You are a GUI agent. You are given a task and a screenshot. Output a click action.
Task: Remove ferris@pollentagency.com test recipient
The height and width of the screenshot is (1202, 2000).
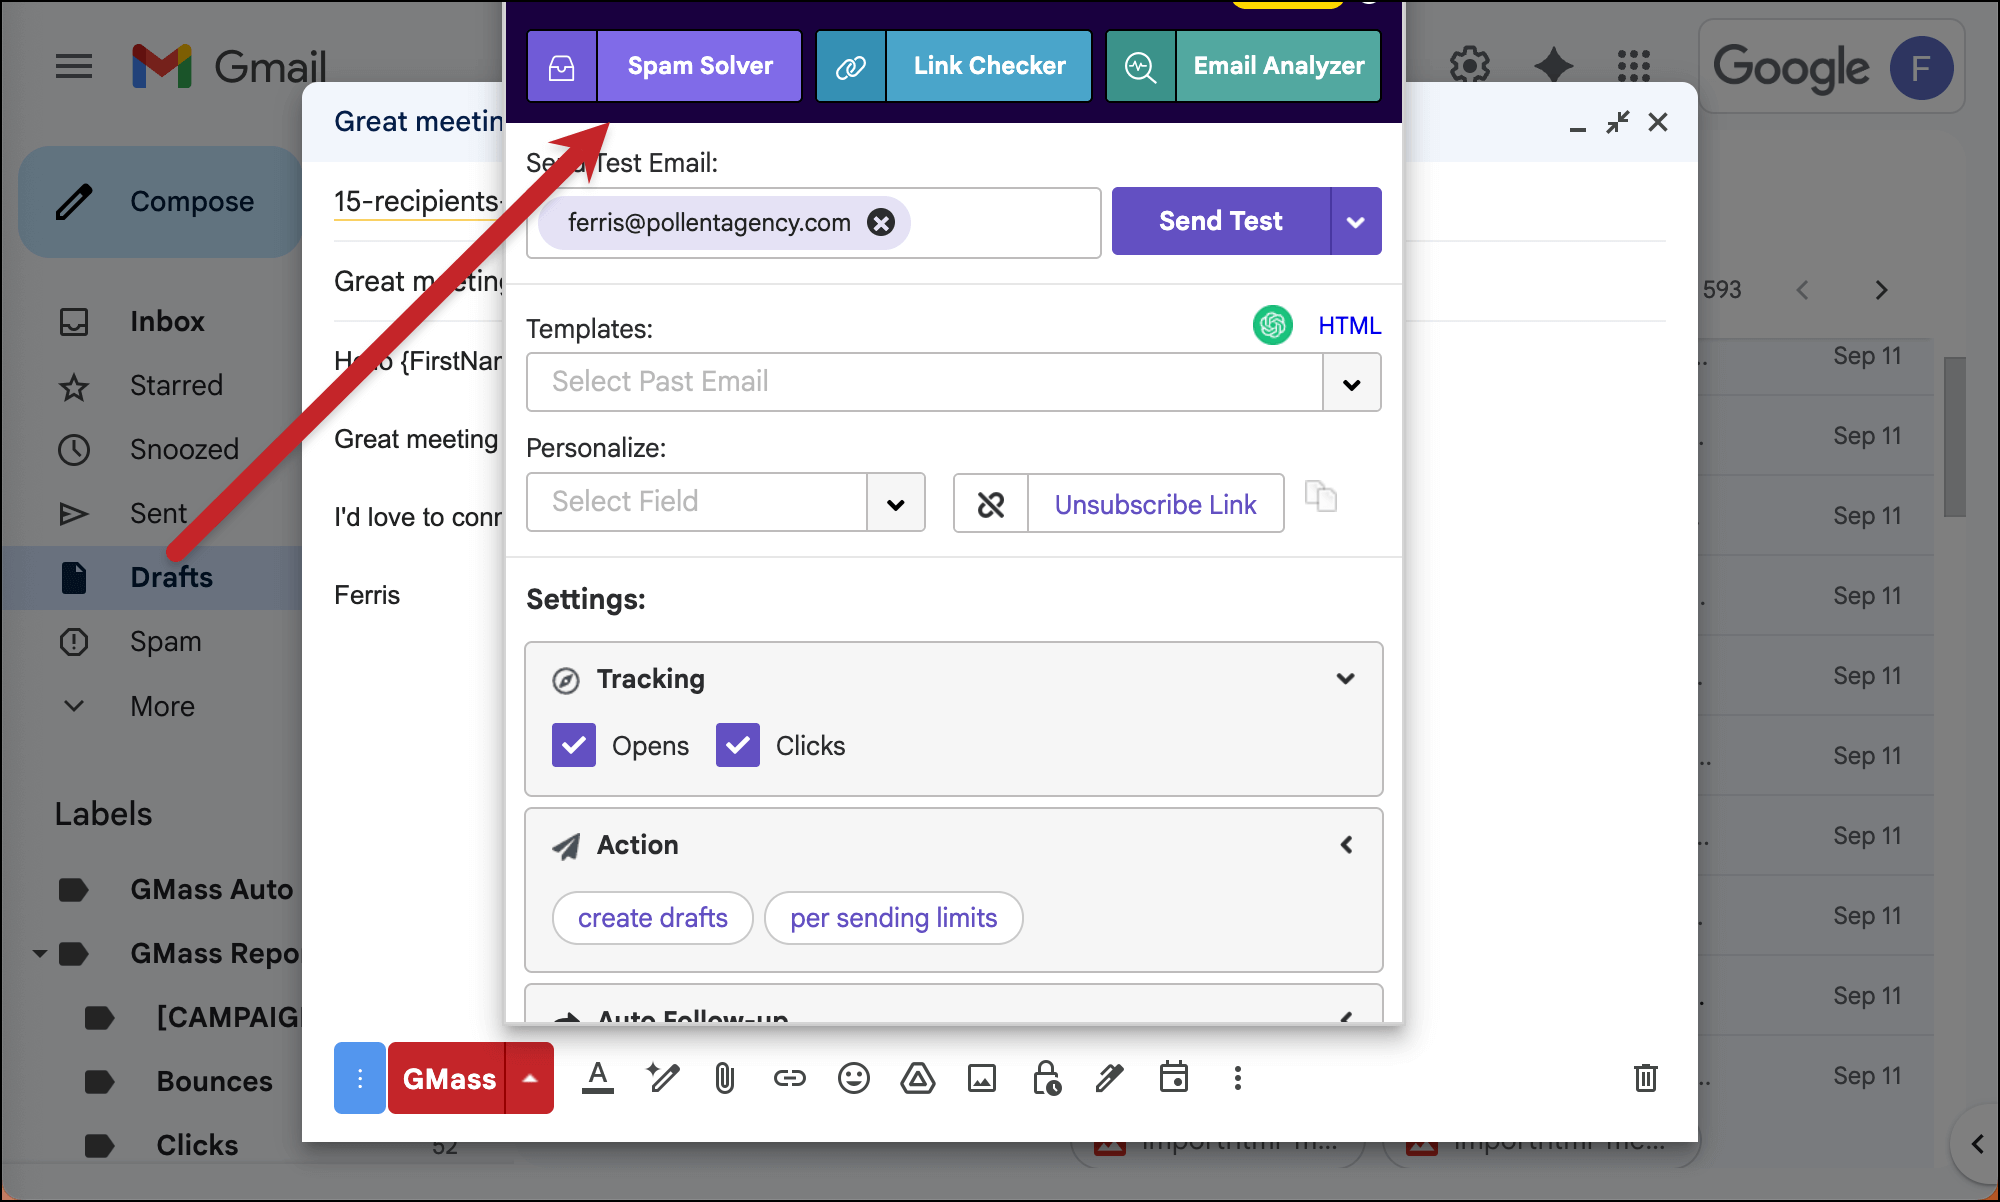(x=881, y=222)
